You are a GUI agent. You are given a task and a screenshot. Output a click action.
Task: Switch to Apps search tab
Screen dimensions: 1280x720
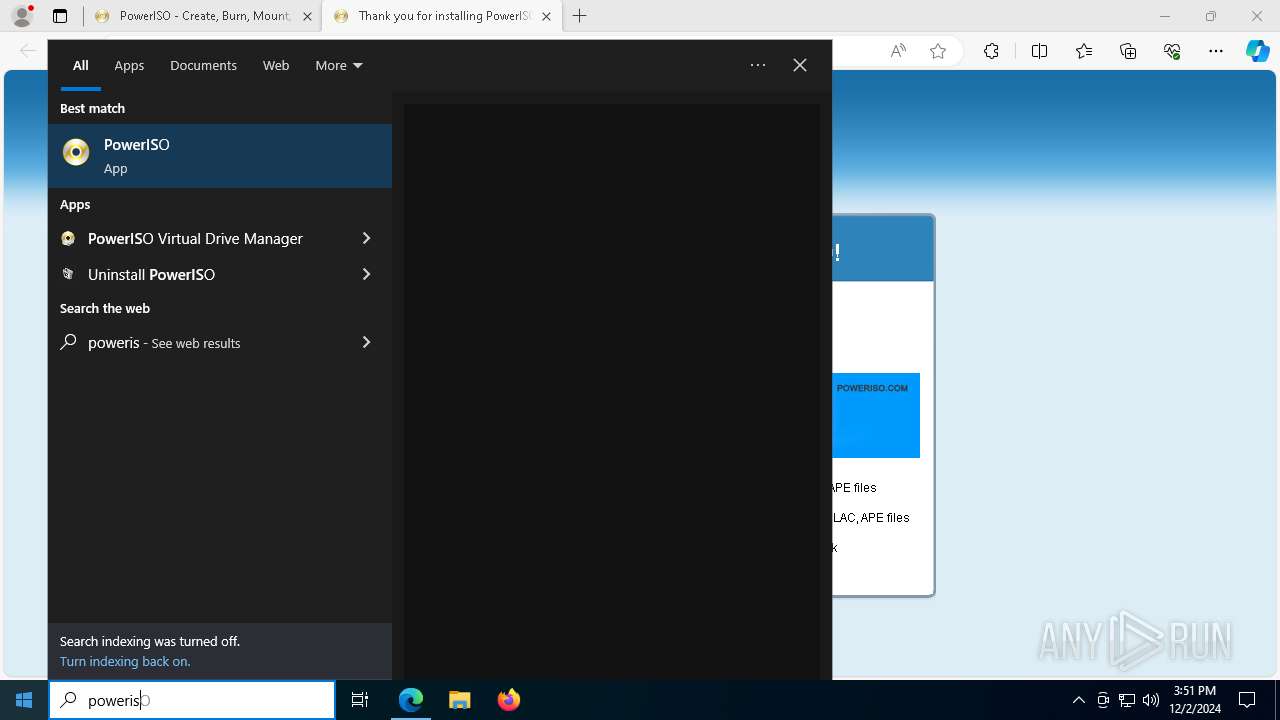129,65
